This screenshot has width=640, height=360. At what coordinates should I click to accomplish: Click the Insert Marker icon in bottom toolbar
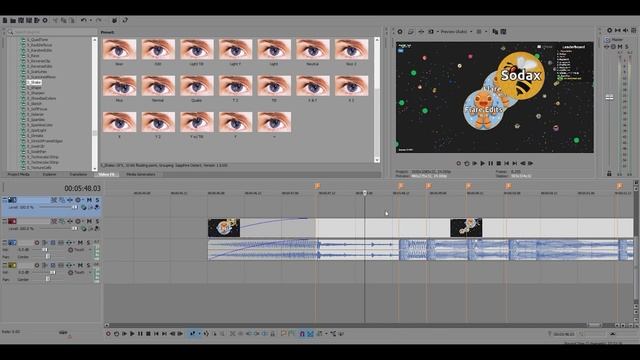[283, 334]
